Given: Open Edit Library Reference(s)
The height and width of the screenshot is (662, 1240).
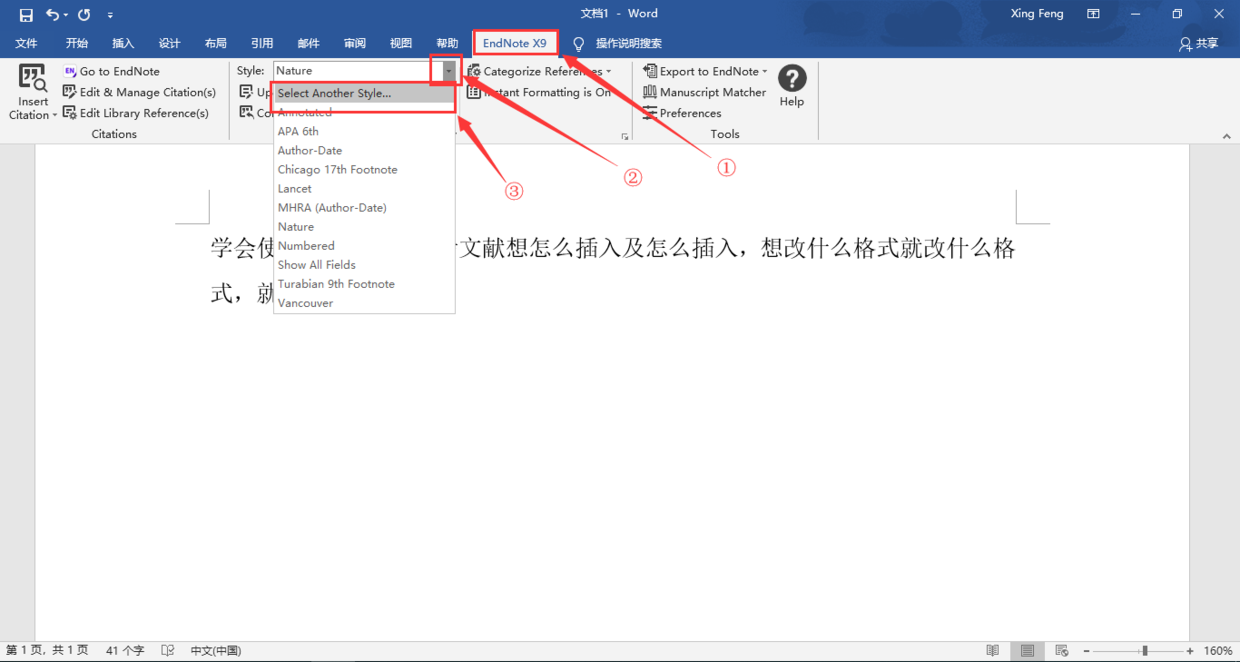Looking at the screenshot, I should pyautogui.click(x=136, y=113).
